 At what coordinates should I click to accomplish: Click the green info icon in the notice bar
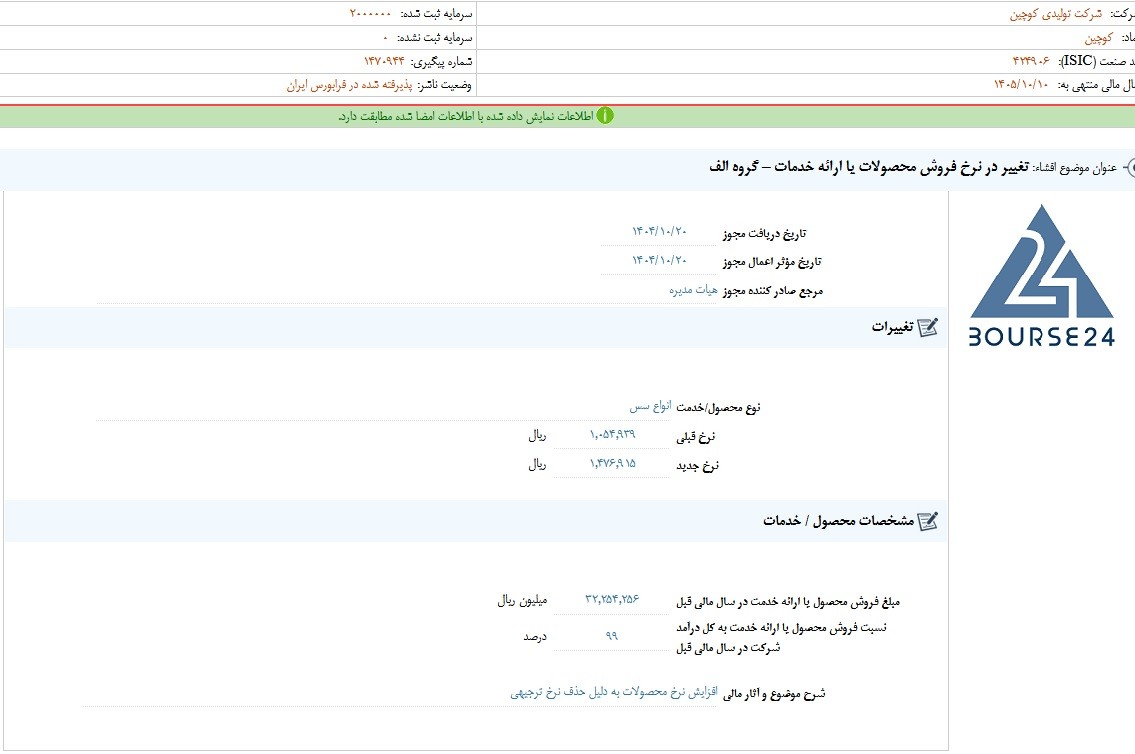point(605,116)
